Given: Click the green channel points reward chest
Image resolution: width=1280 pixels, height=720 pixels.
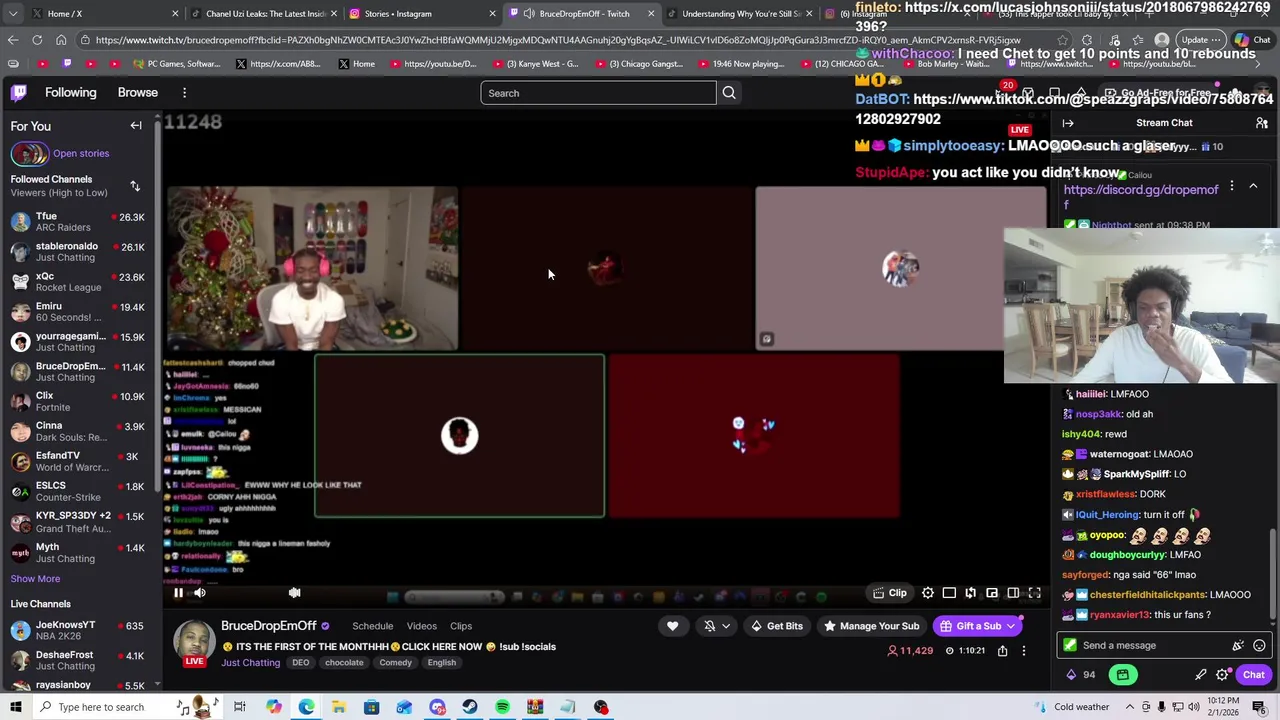Looking at the screenshot, I should coord(1123,675).
